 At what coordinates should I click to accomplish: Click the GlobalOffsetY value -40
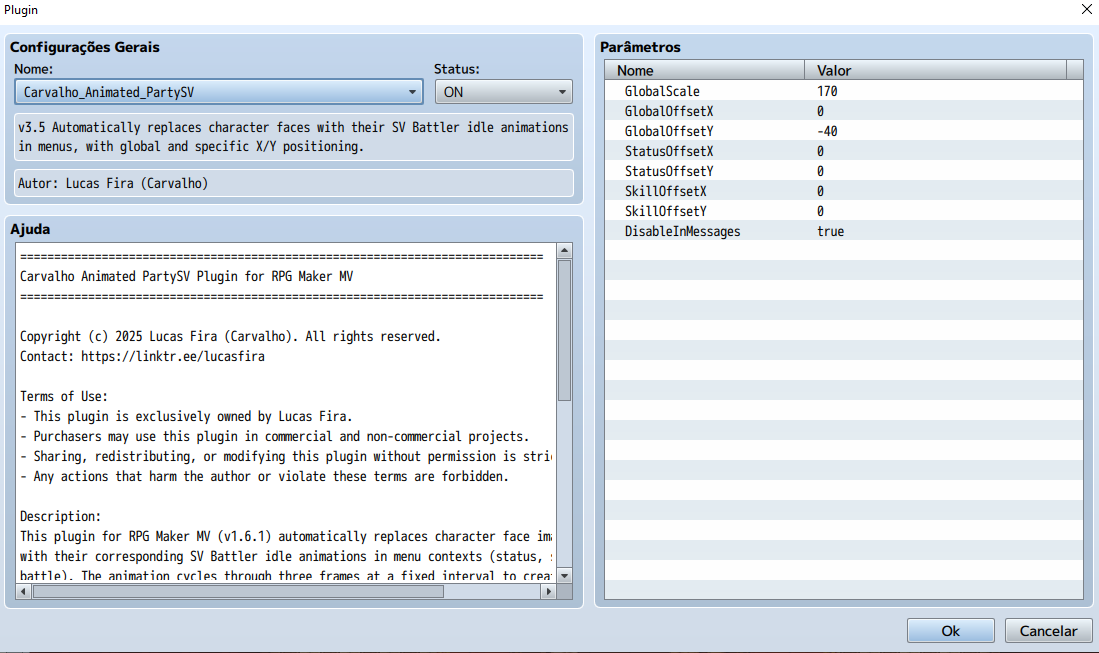pyautogui.click(x=827, y=131)
